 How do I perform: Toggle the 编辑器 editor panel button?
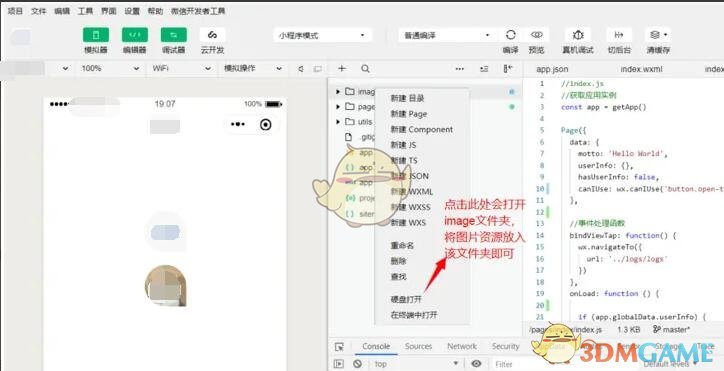[135, 35]
